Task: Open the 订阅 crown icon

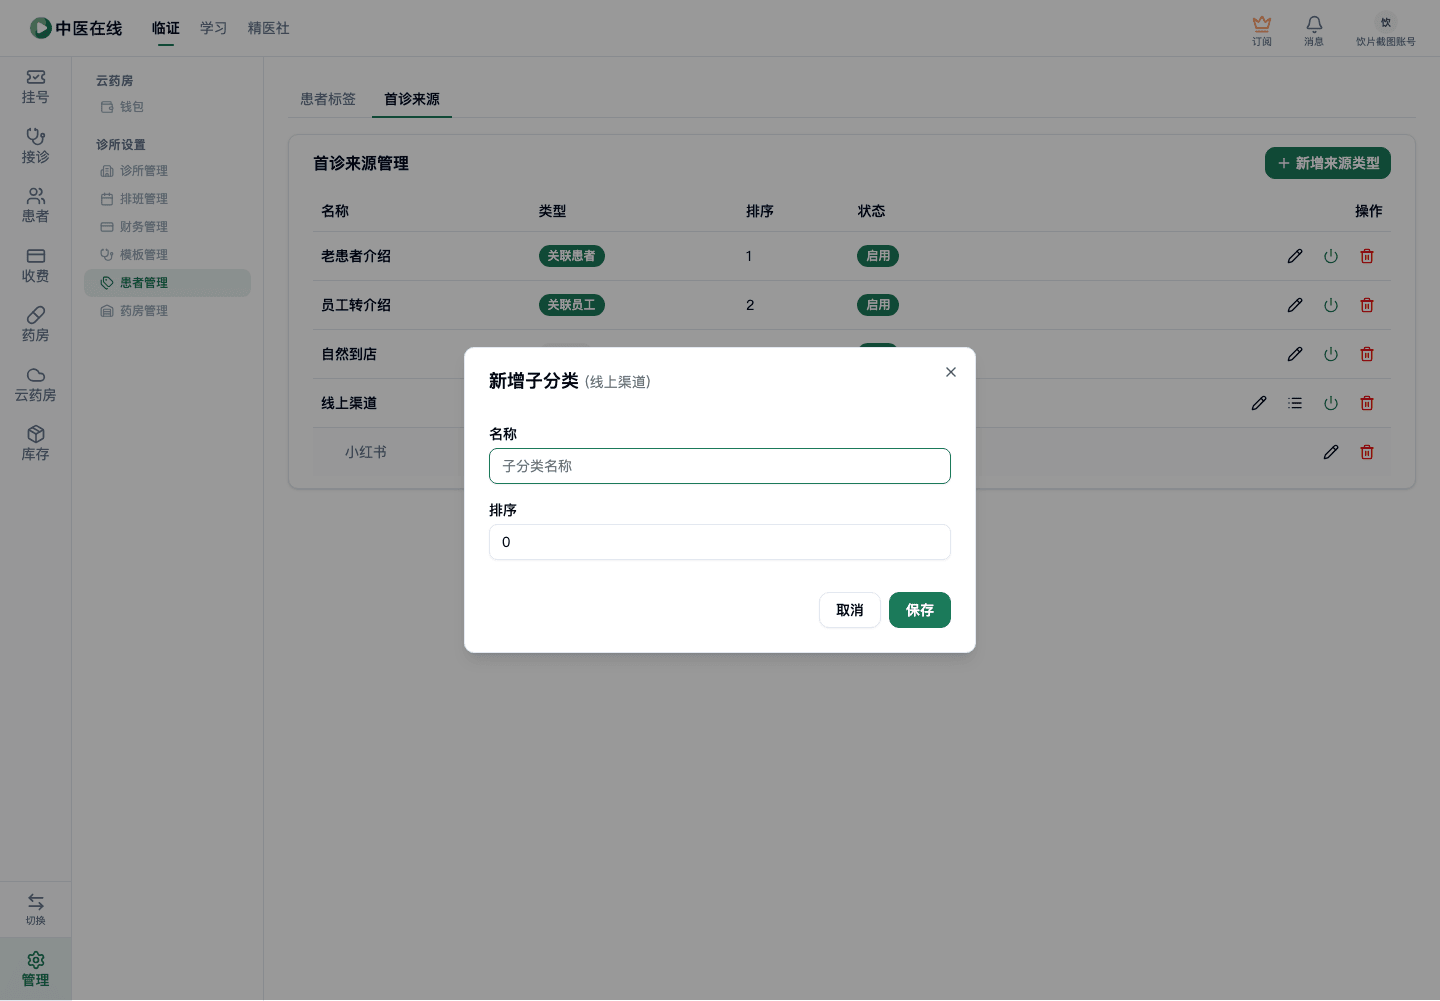Action: [1262, 30]
